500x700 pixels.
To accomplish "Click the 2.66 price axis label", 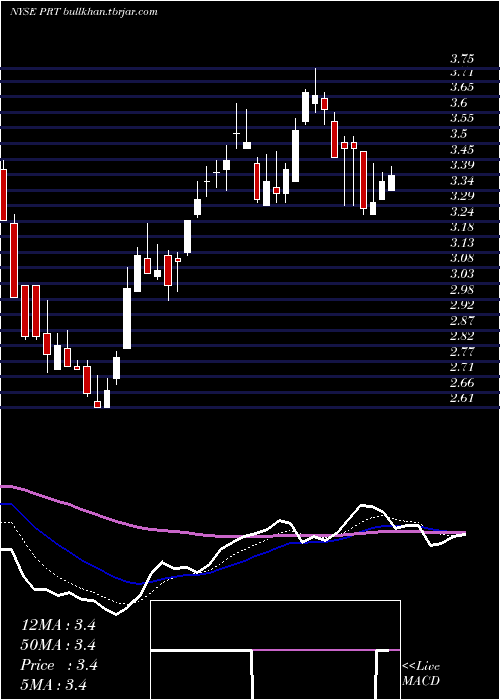I will pos(462,383).
